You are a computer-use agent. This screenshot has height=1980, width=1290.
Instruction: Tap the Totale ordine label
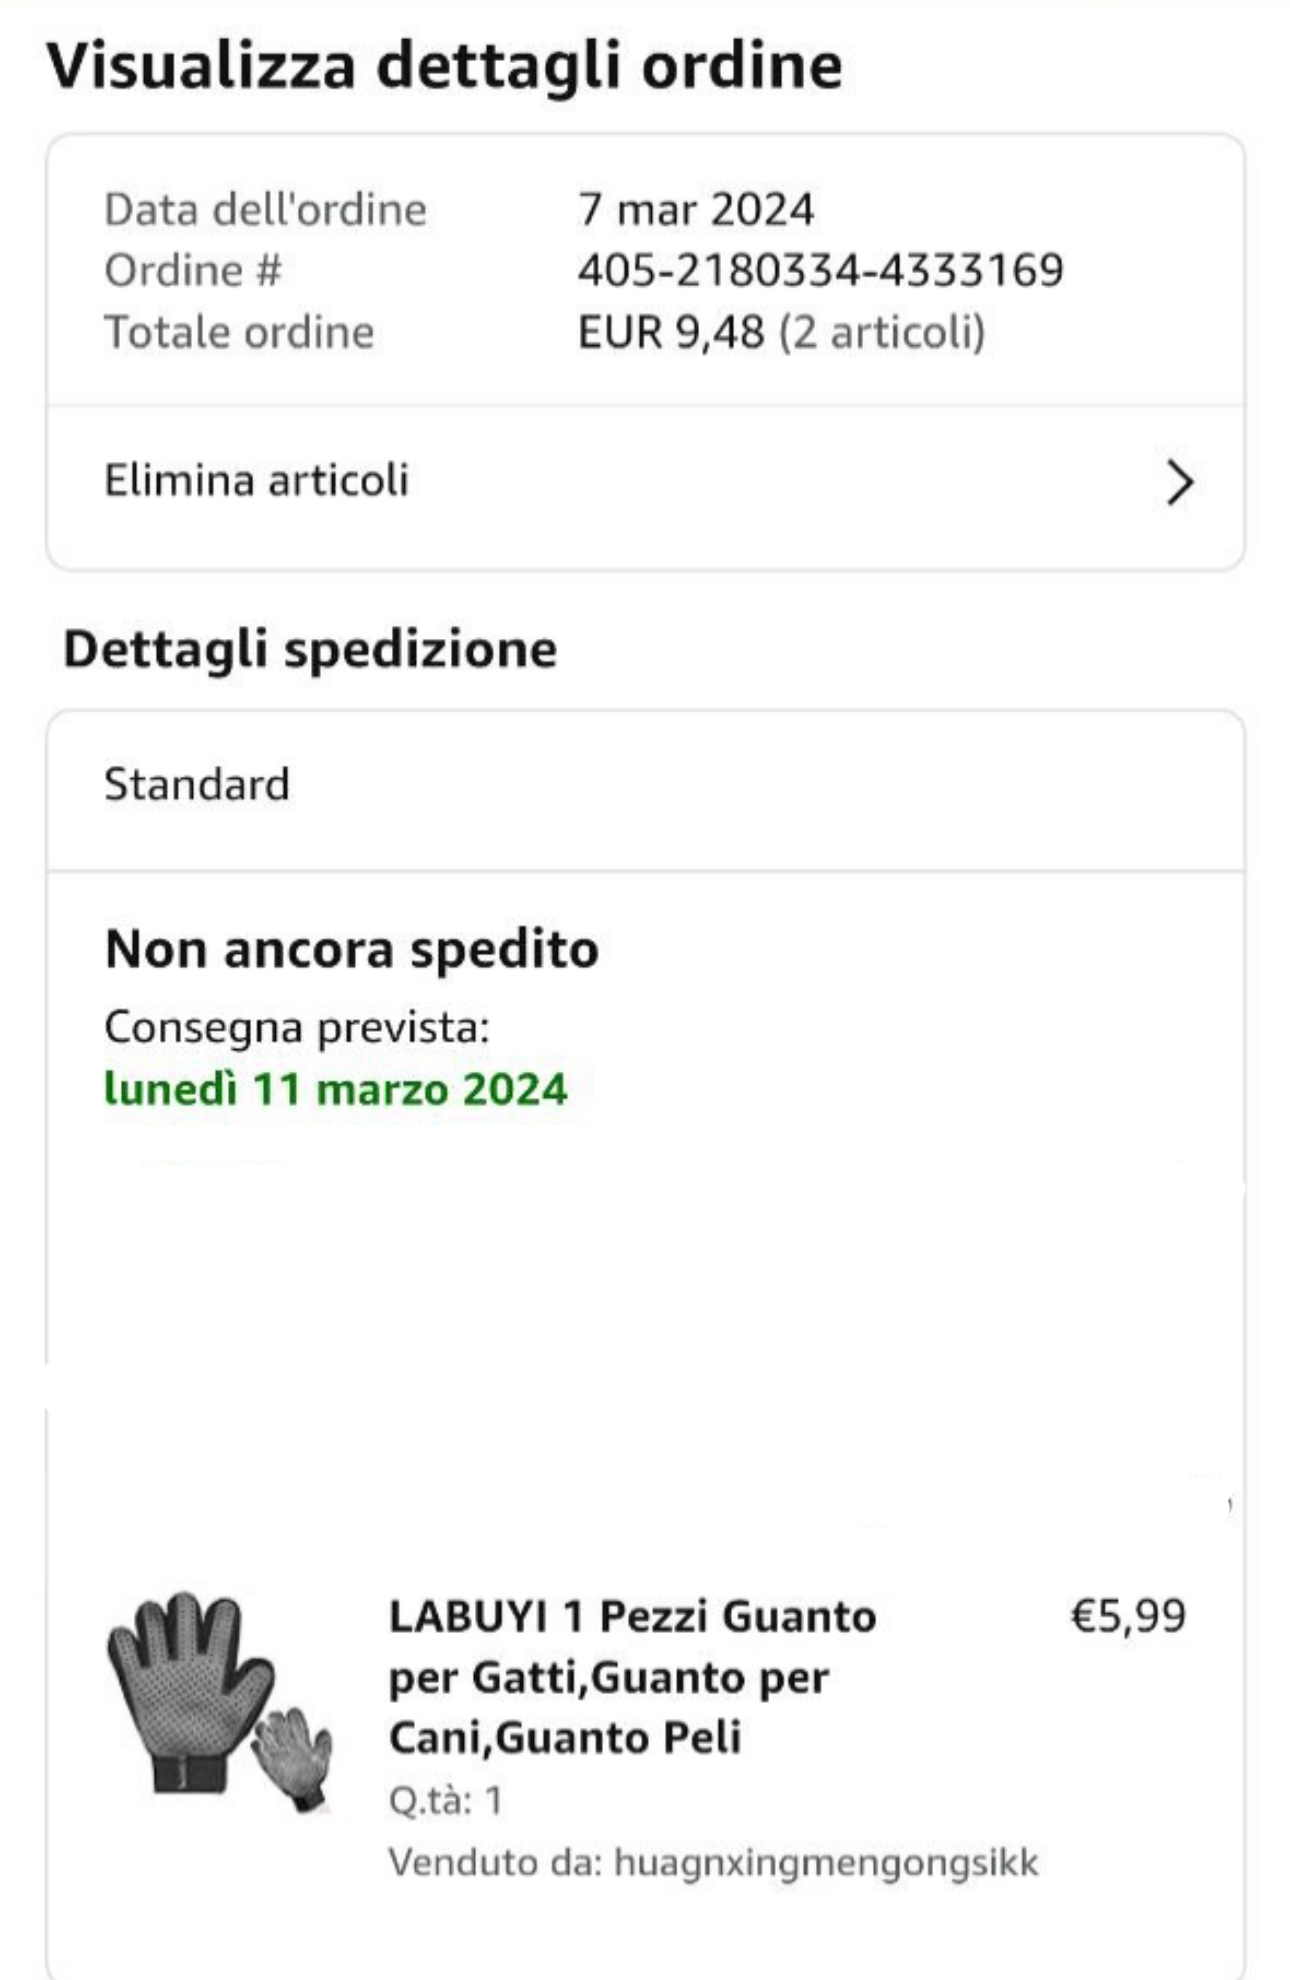point(239,331)
